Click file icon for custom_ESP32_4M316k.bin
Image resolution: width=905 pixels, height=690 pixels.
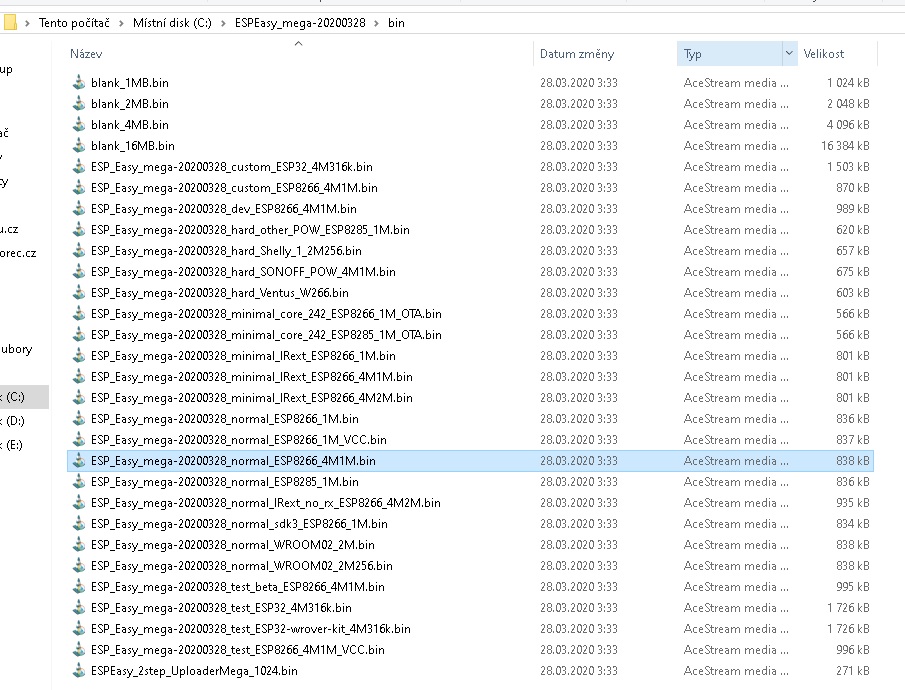pyautogui.click(x=79, y=167)
